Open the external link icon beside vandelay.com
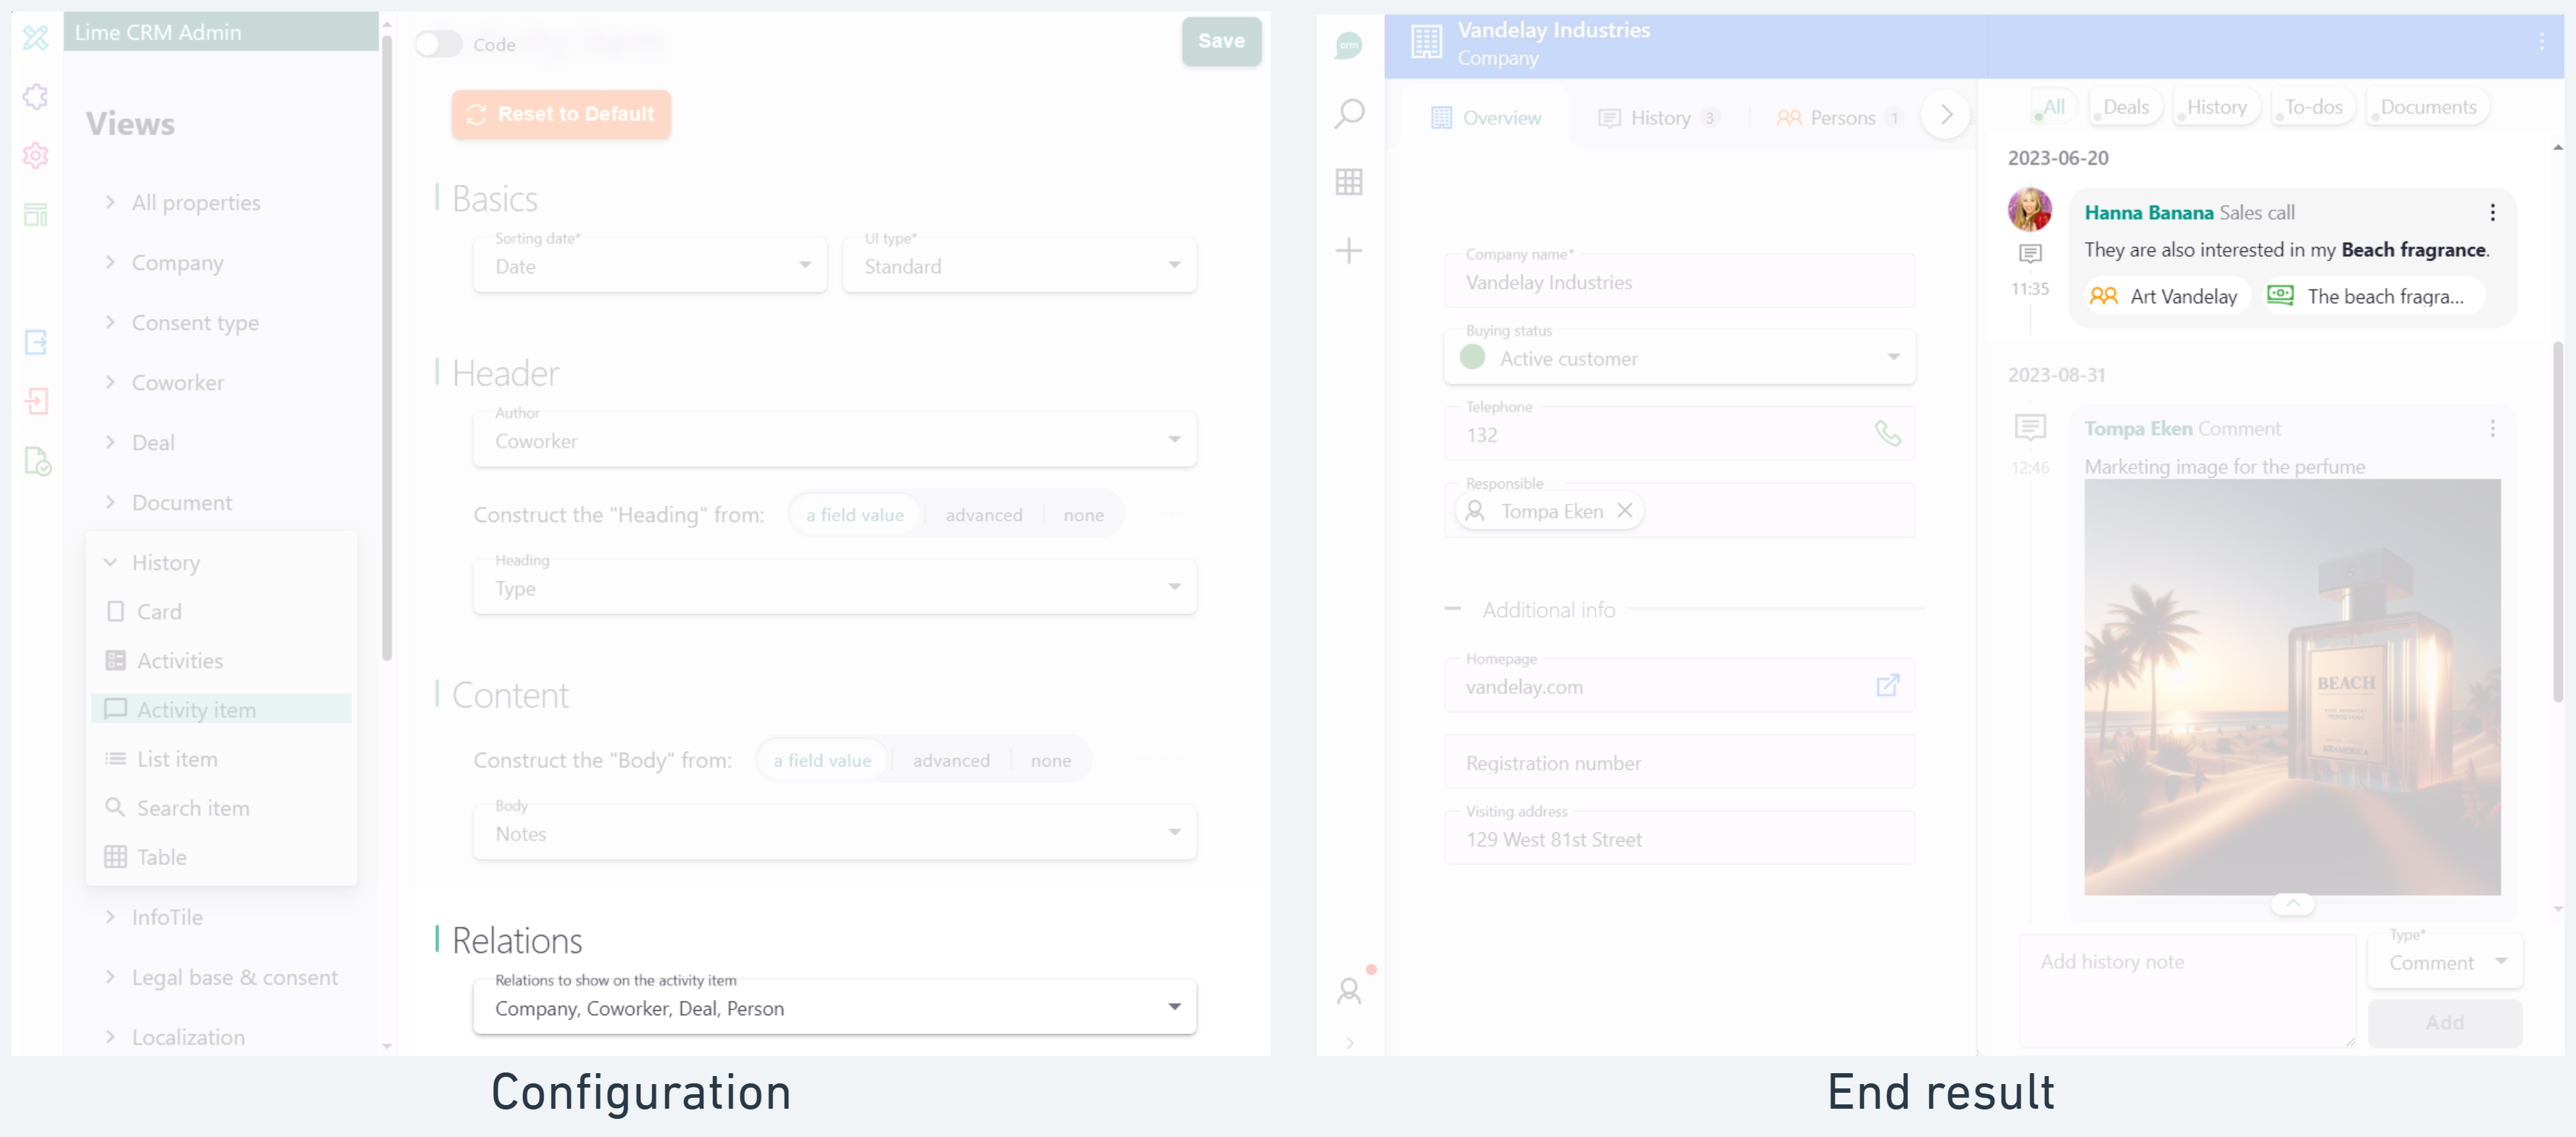This screenshot has height=1137, width=2576. pos(1887,686)
